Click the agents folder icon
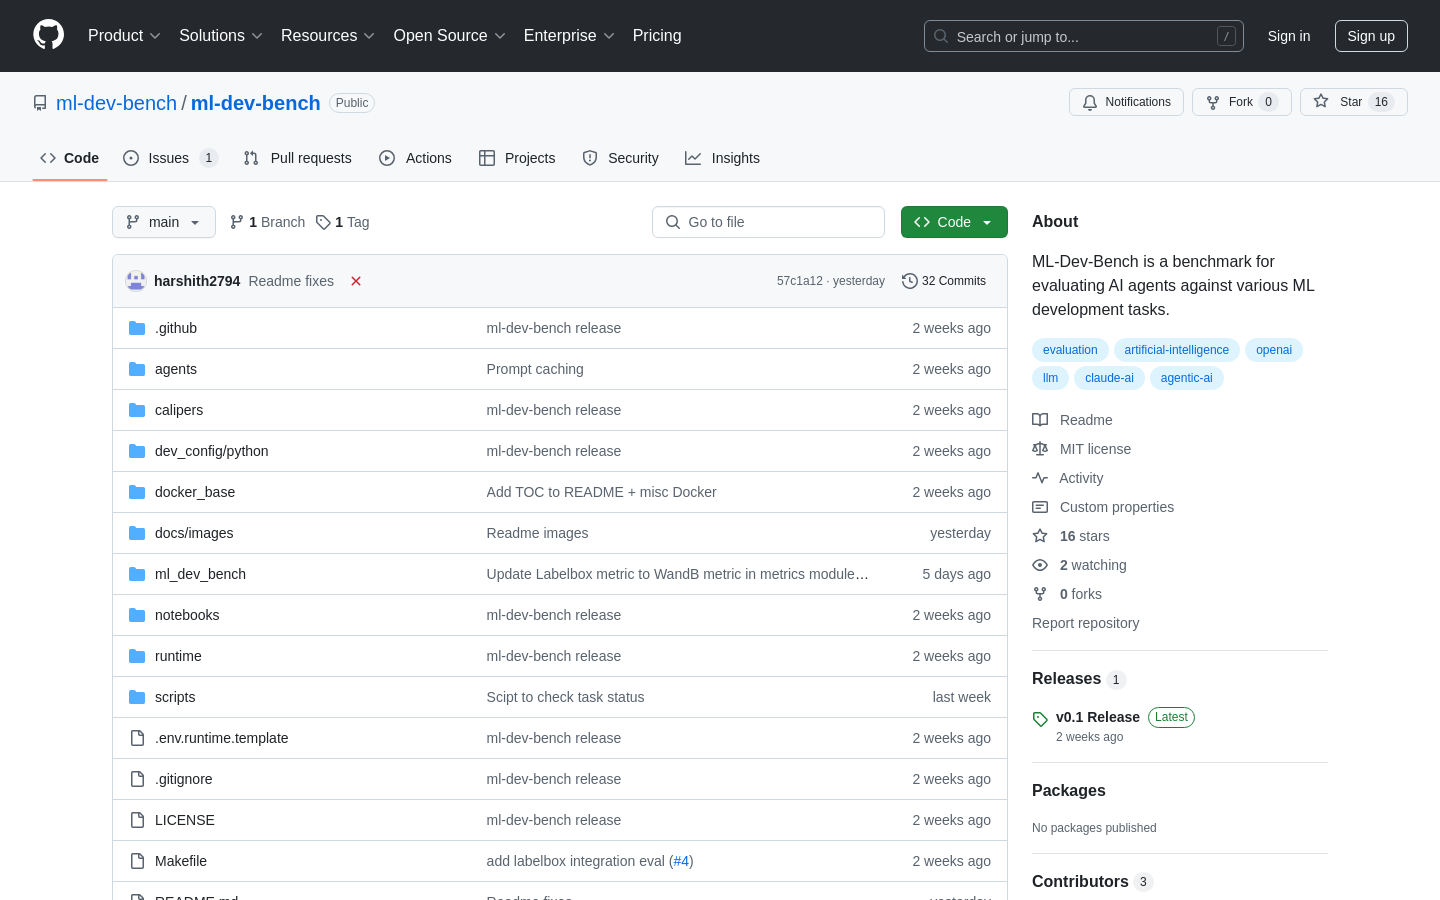 click(x=137, y=369)
